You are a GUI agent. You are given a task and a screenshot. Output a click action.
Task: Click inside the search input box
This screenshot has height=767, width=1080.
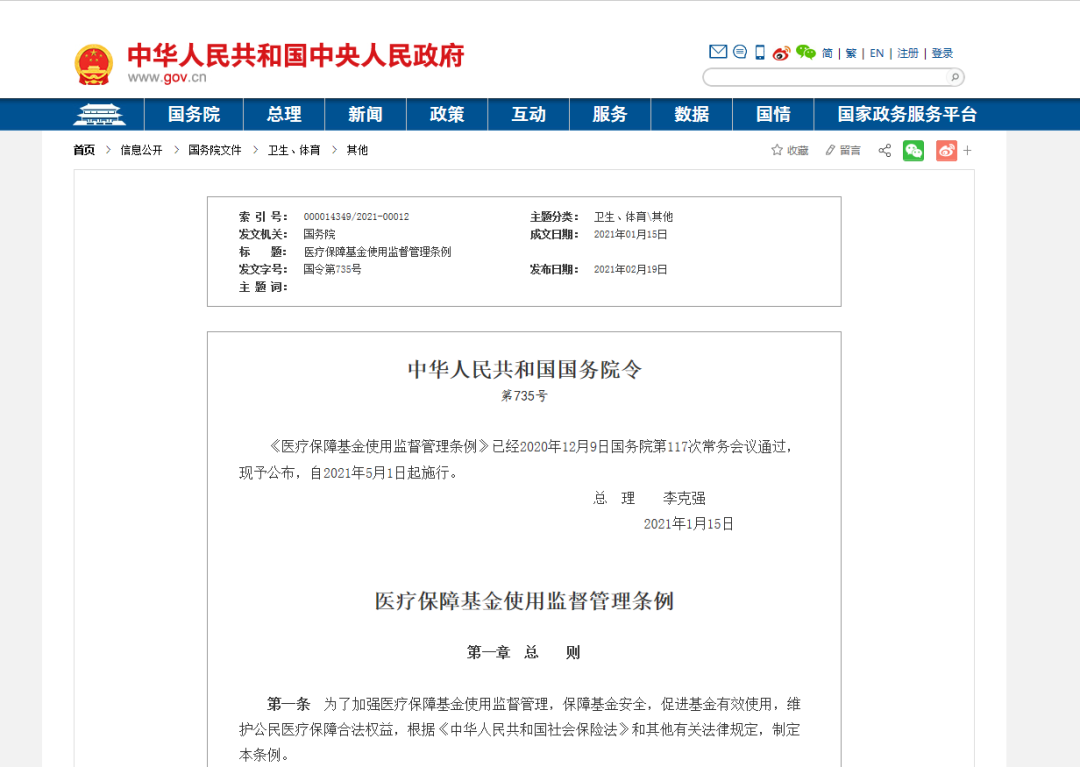tap(820, 77)
